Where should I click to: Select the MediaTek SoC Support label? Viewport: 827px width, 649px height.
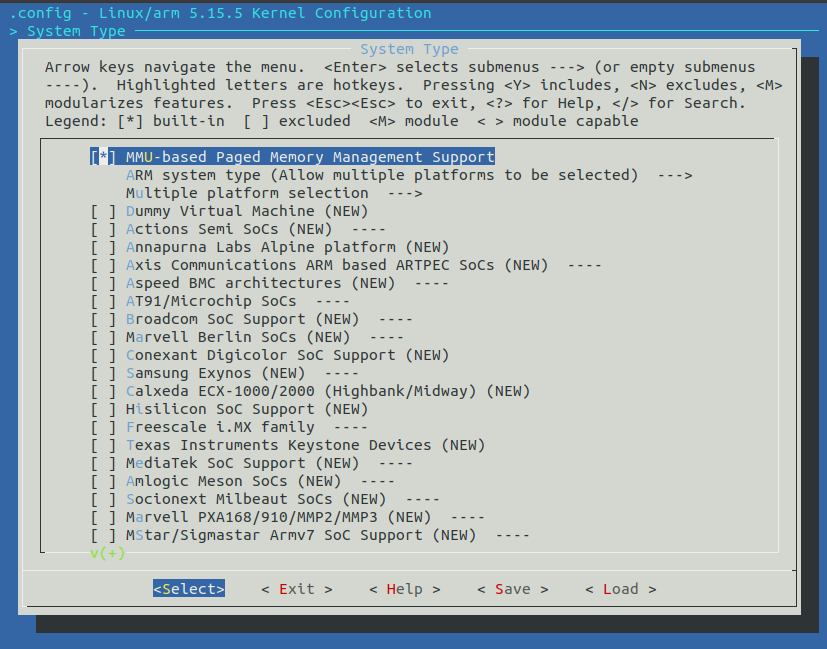[x=242, y=463]
